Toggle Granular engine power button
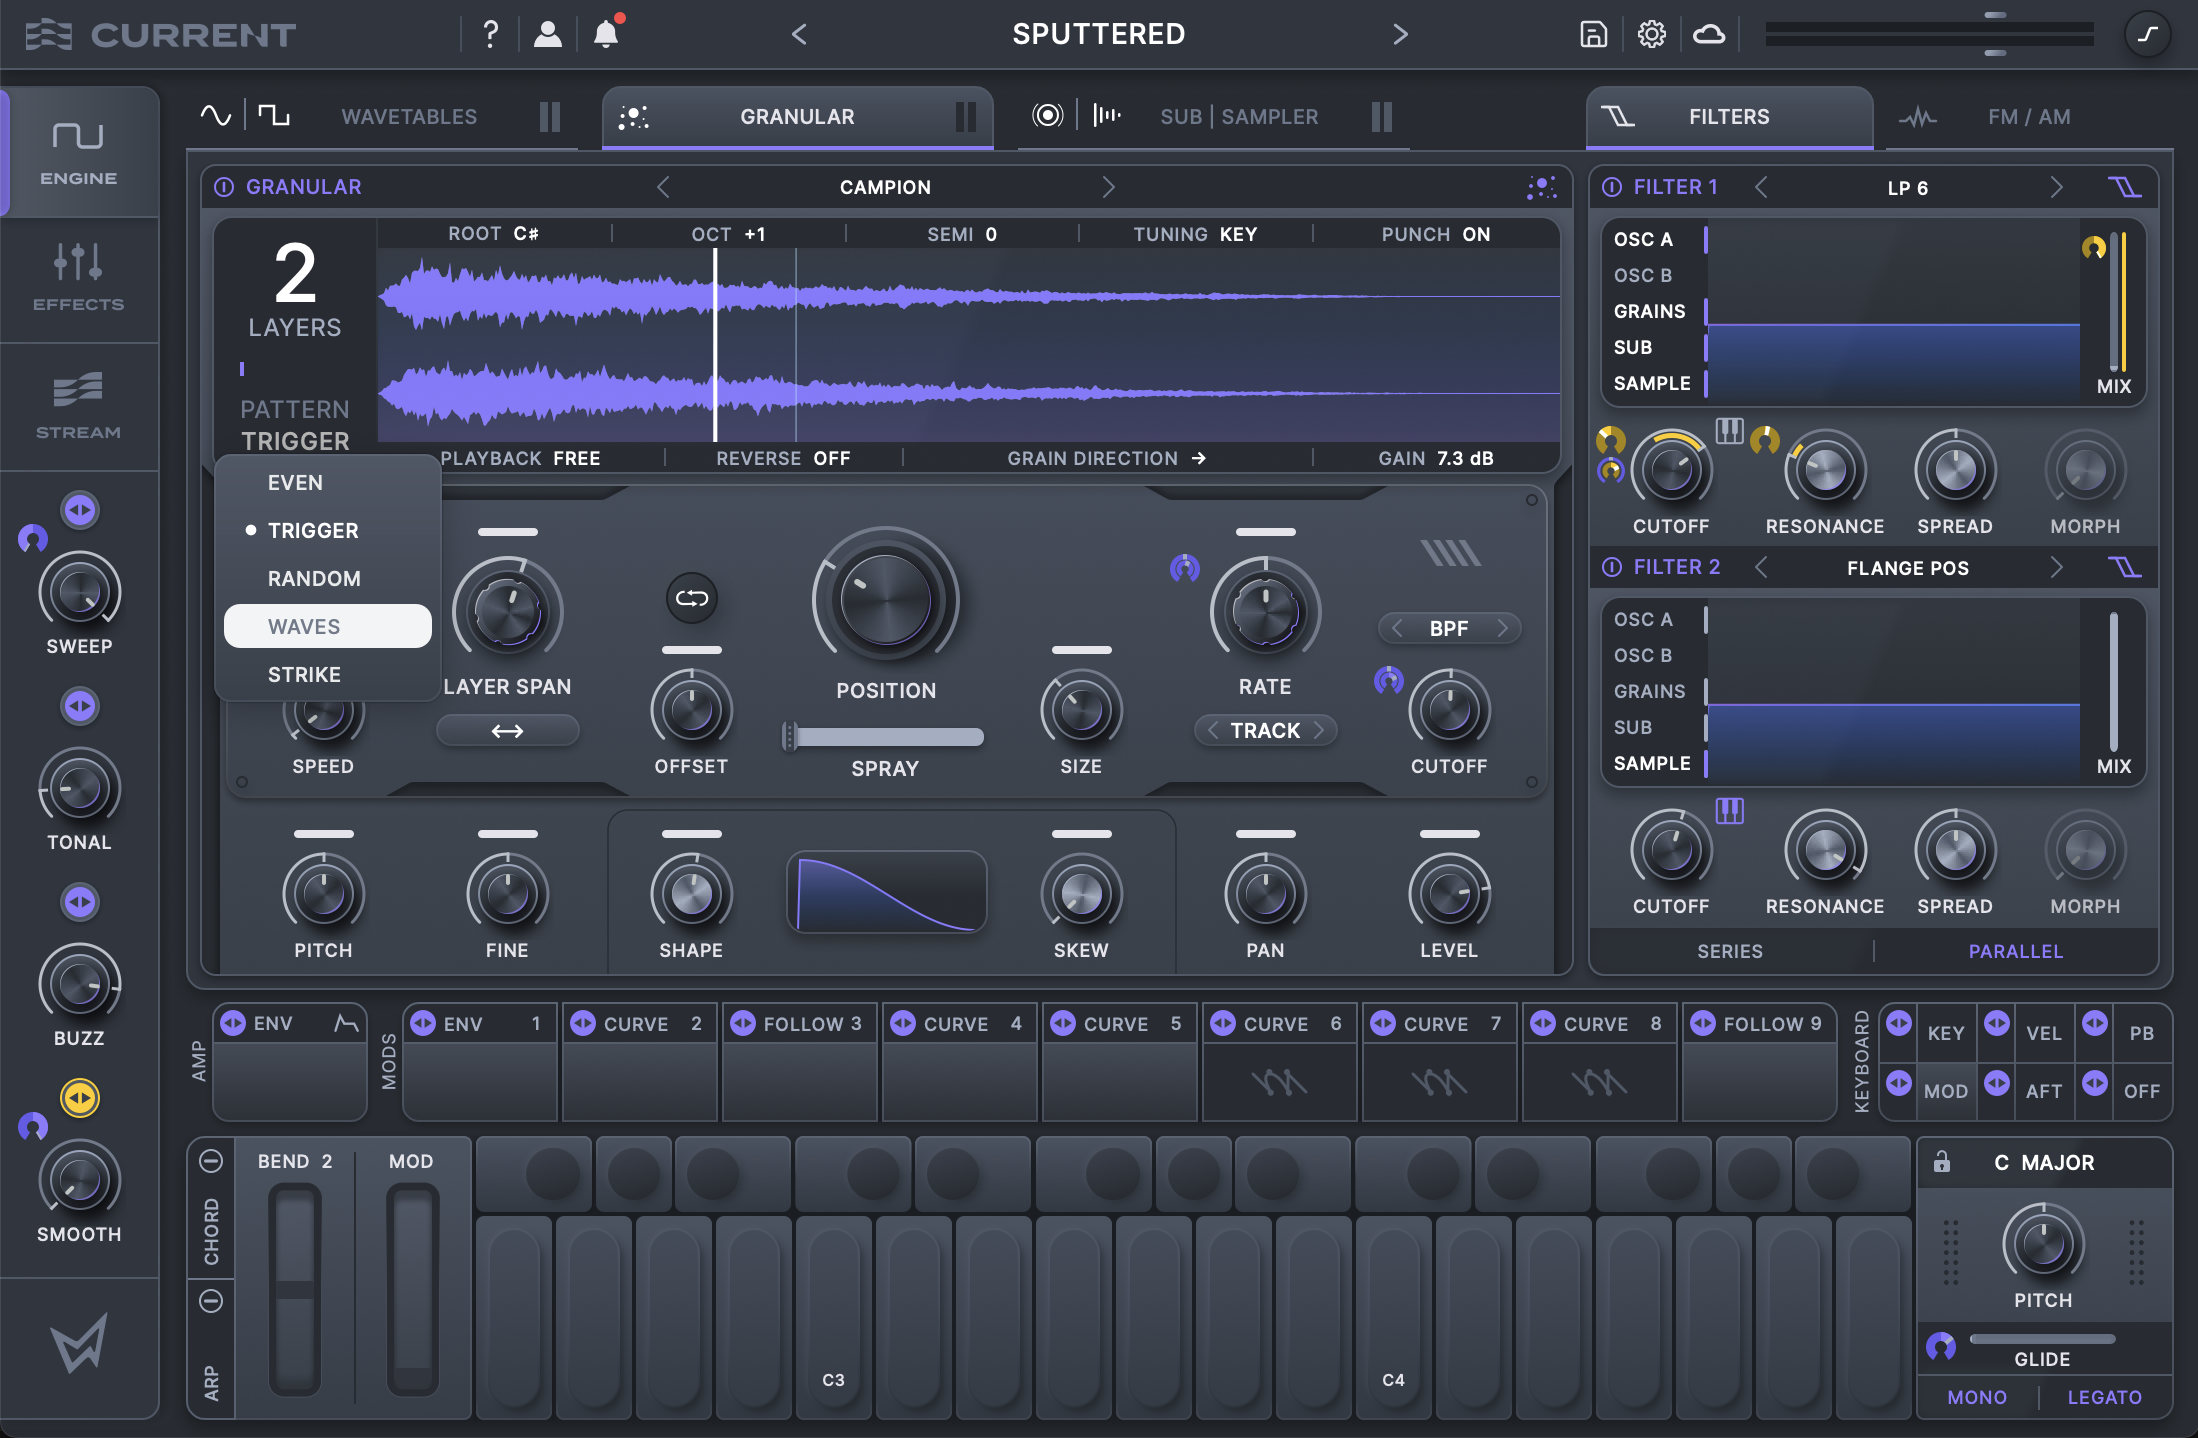2198x1438 pixels. 224,187
